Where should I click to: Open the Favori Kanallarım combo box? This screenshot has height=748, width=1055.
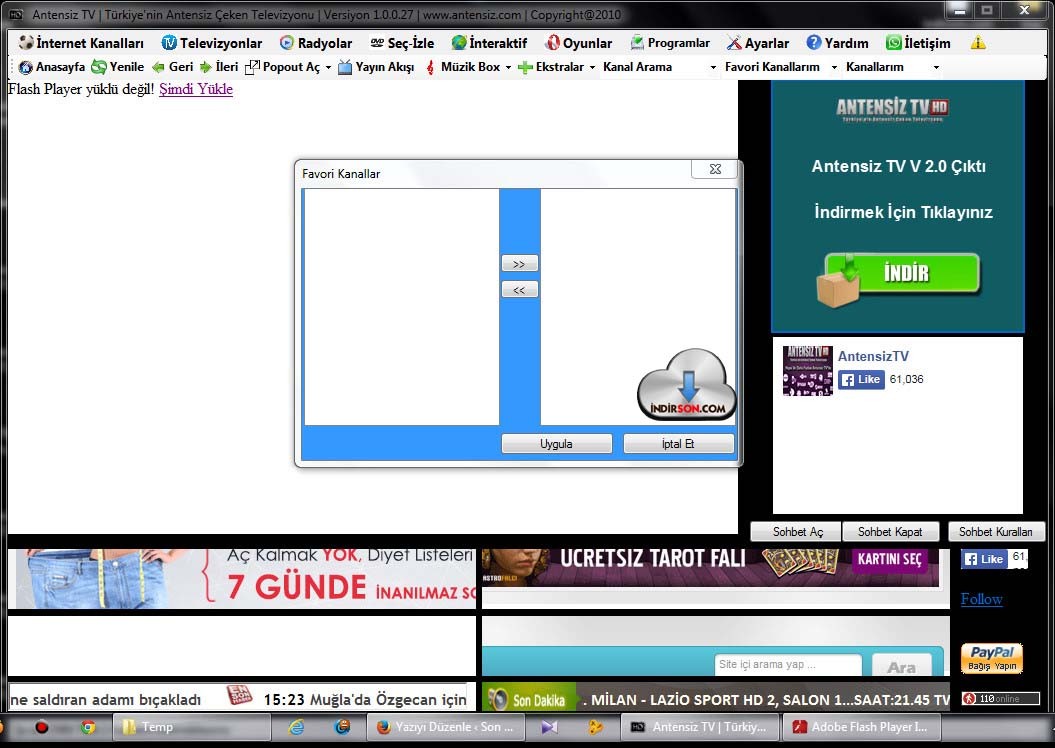[x=781, y=67]
